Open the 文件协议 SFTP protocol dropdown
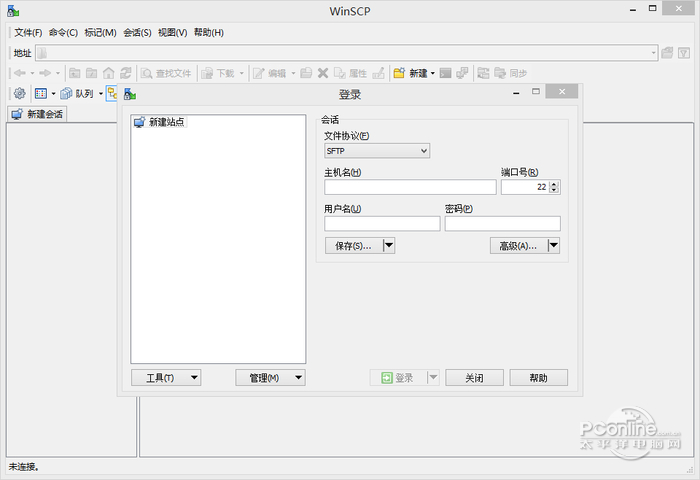 tap(377, 151)
